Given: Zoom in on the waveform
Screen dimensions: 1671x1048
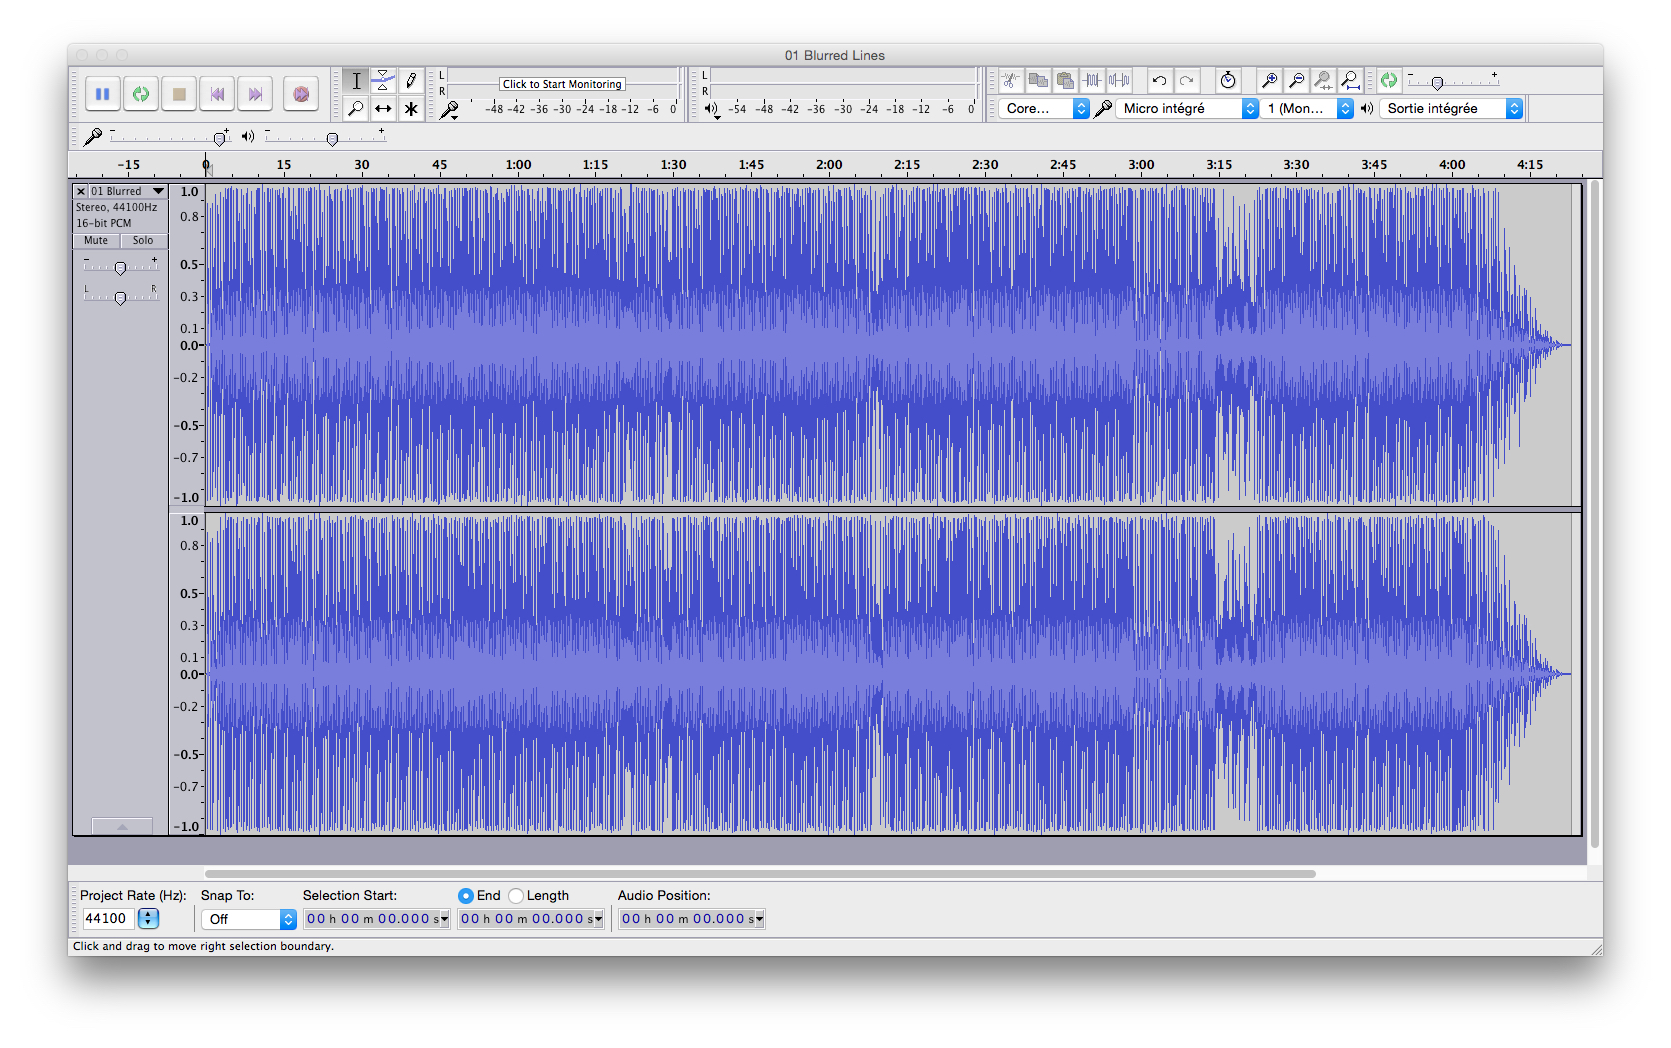Looking at the screenshot, I should (1269, 80).
